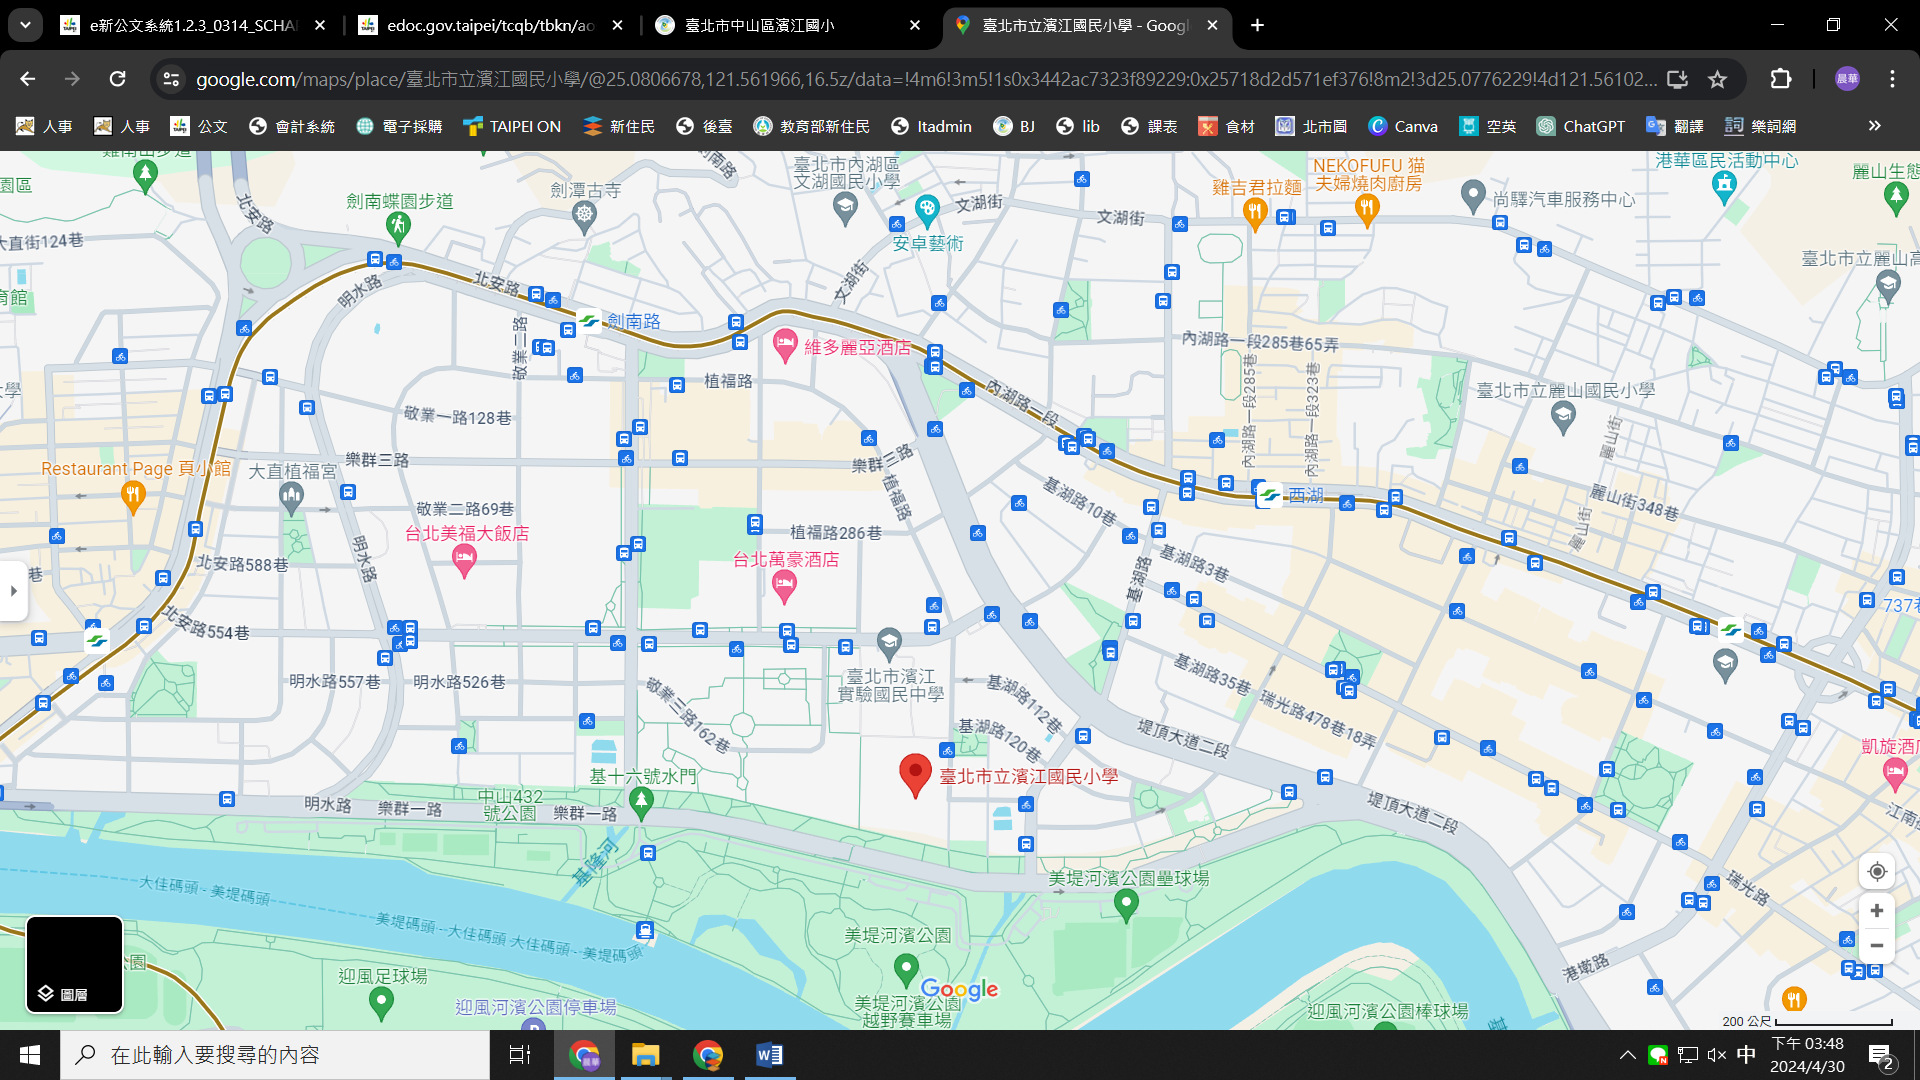Viewport: 1920px width, 1080px height.
Task: Open the Canva bookmark
Action: (1403, 126)
